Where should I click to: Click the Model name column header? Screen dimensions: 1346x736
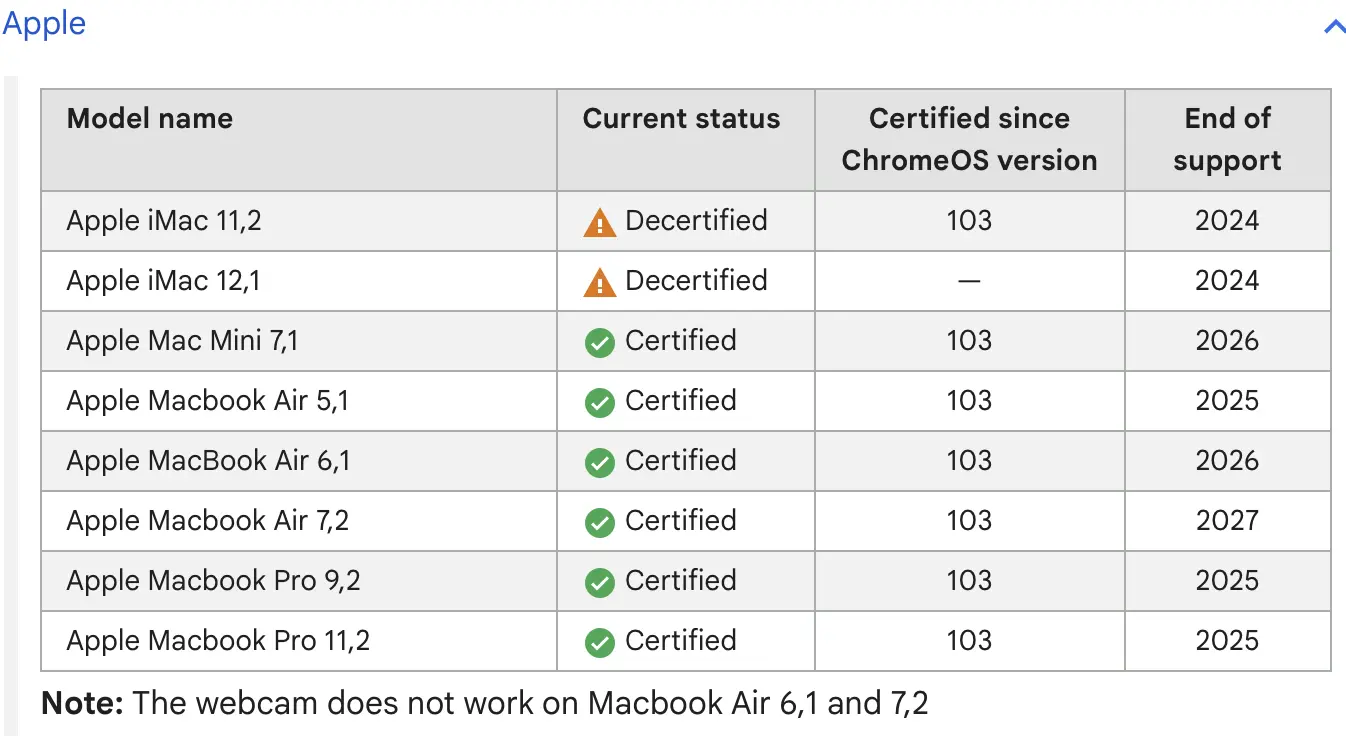tap(150, 119)
